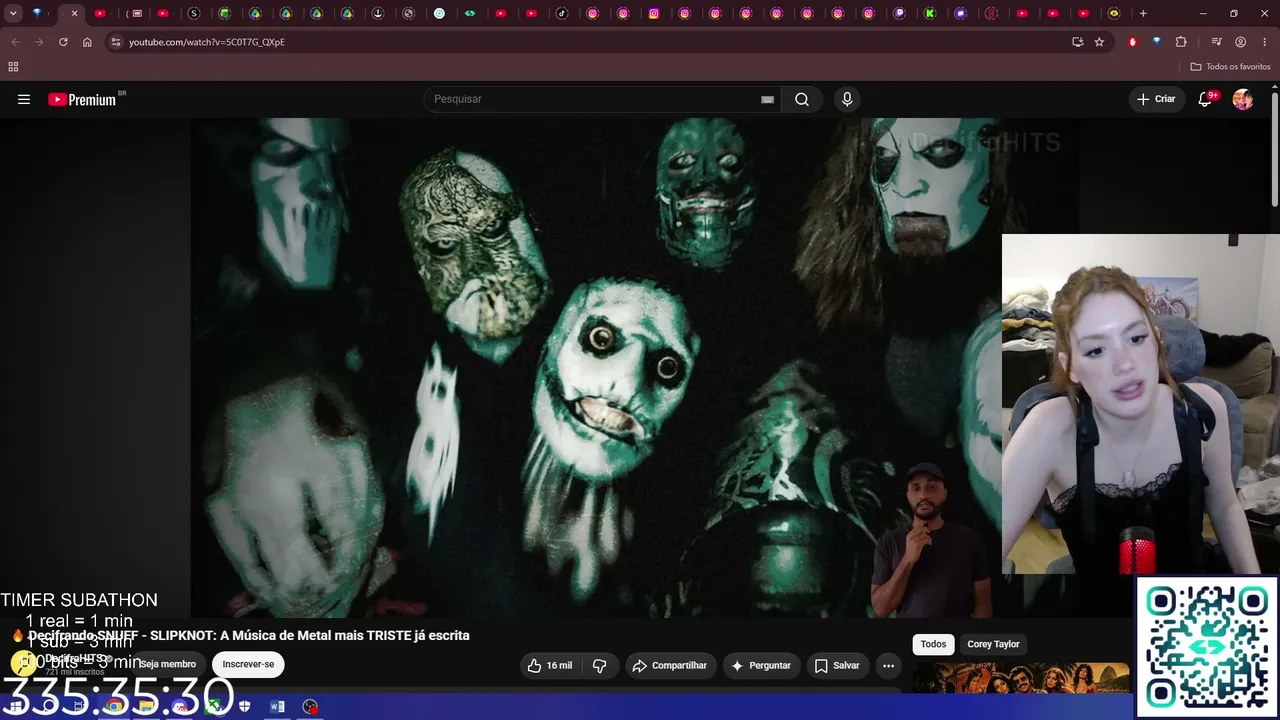Like the video with 16 mil likes
Viewport: 1280px width, 720px height.
[x=550, y=665]
